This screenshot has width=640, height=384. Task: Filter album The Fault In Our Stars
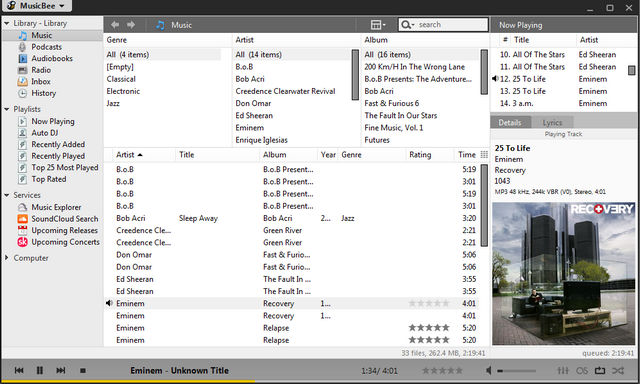click(401, 115)
